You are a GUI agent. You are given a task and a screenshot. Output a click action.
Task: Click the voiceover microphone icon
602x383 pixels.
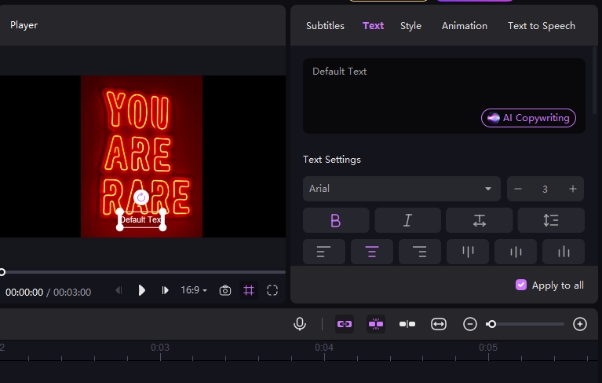(299, 324)
